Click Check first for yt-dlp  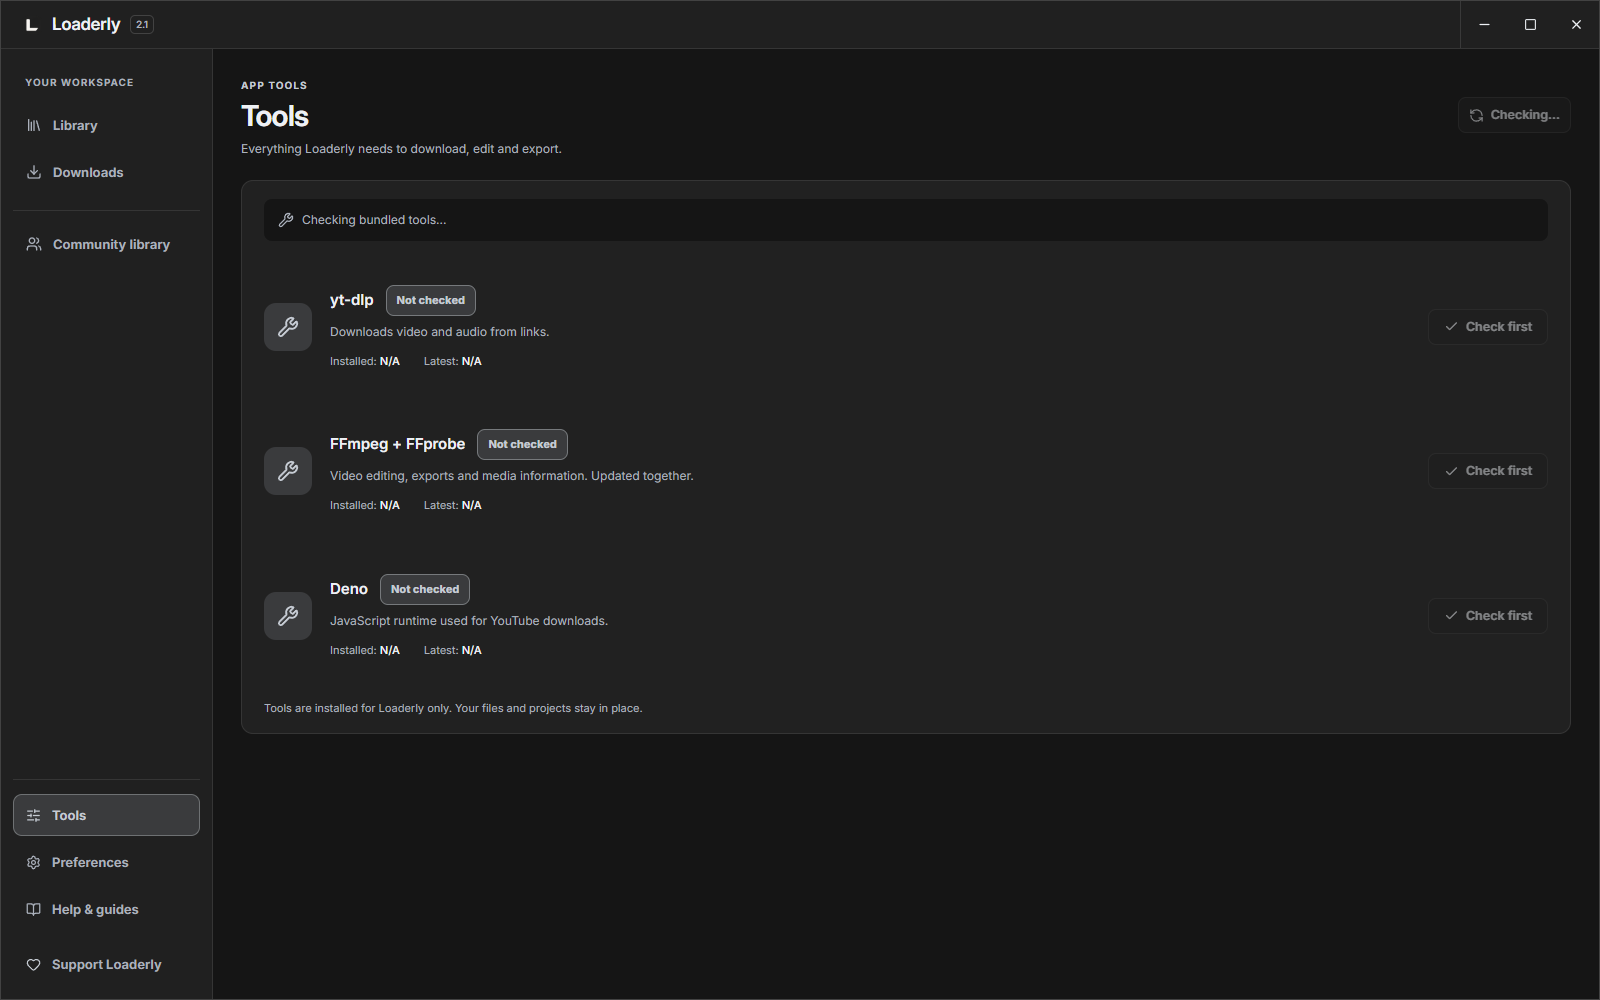tap(1488, 327)
